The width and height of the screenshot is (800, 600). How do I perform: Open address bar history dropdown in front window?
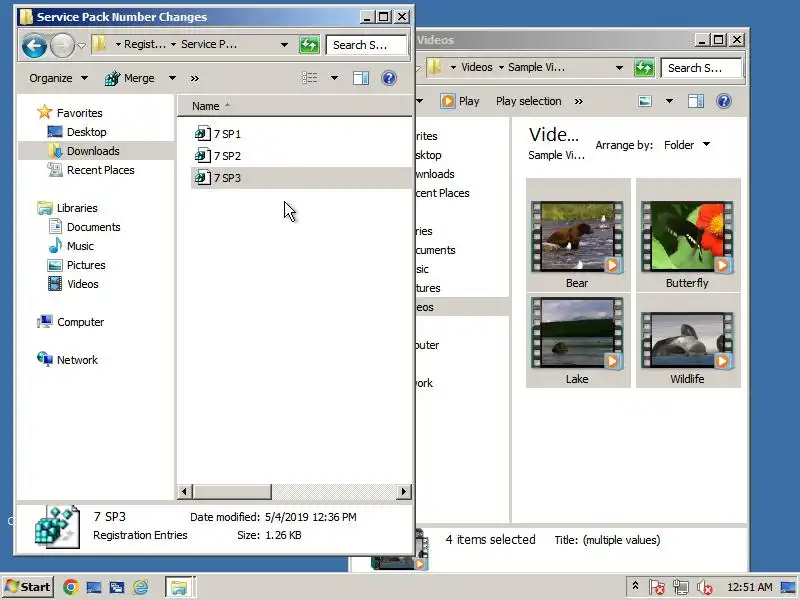[284, 45]
